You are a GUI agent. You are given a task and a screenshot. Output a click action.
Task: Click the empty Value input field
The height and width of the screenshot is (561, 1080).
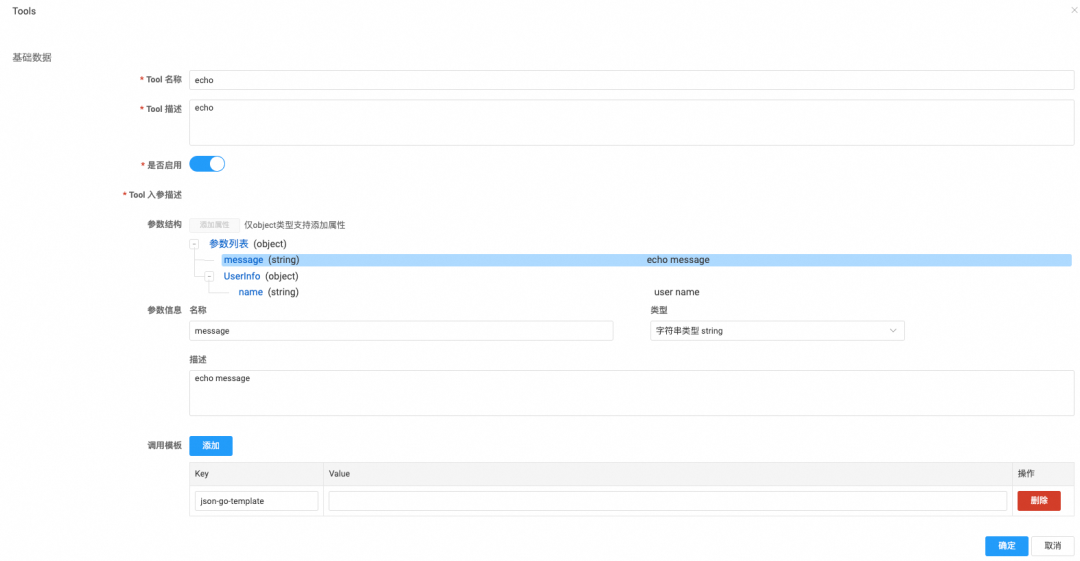coord(667,501)
